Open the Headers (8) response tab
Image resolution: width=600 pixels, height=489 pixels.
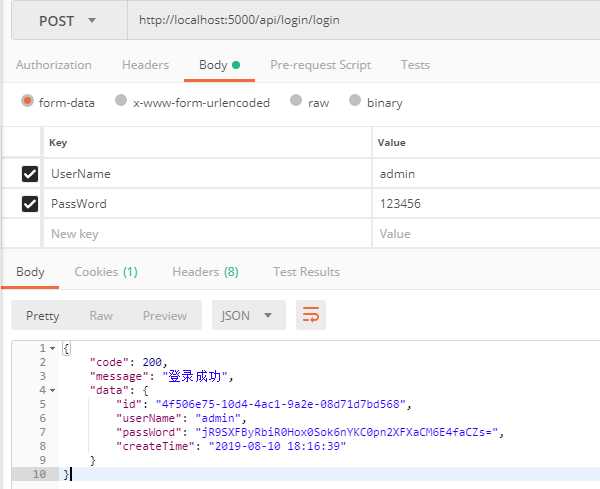(x=205, y=272)
